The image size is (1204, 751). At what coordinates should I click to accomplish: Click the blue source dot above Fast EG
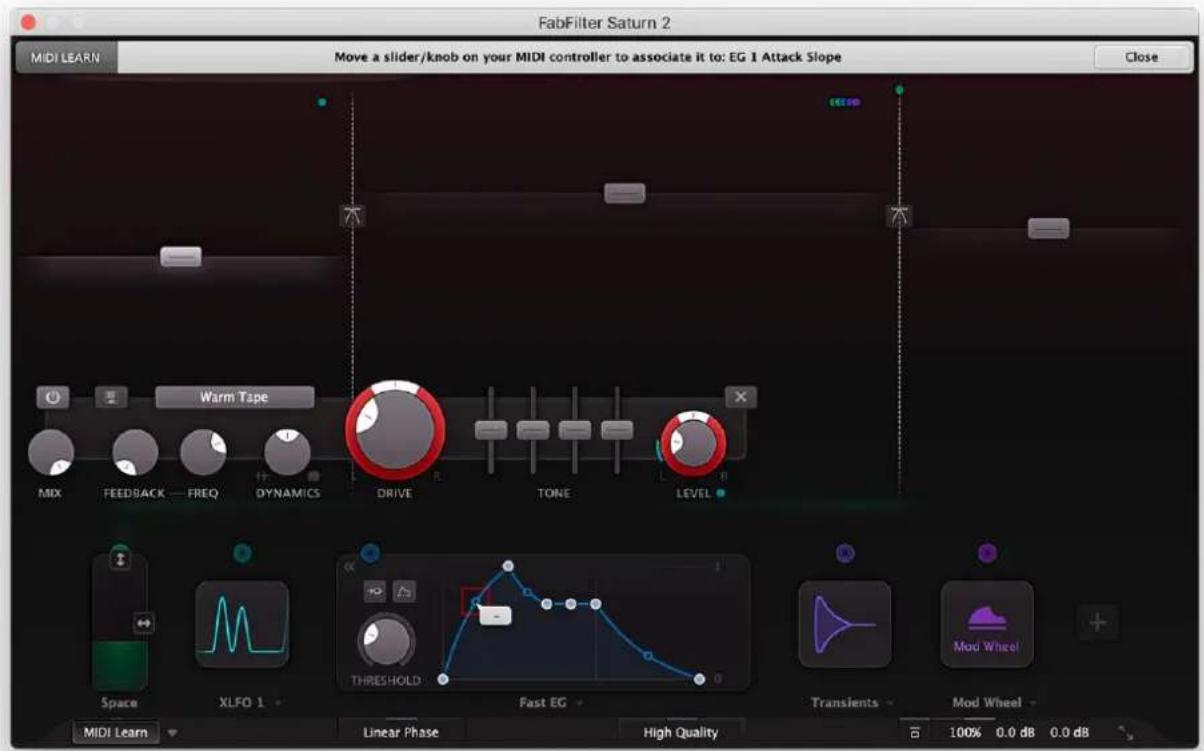tap(370, 552)
